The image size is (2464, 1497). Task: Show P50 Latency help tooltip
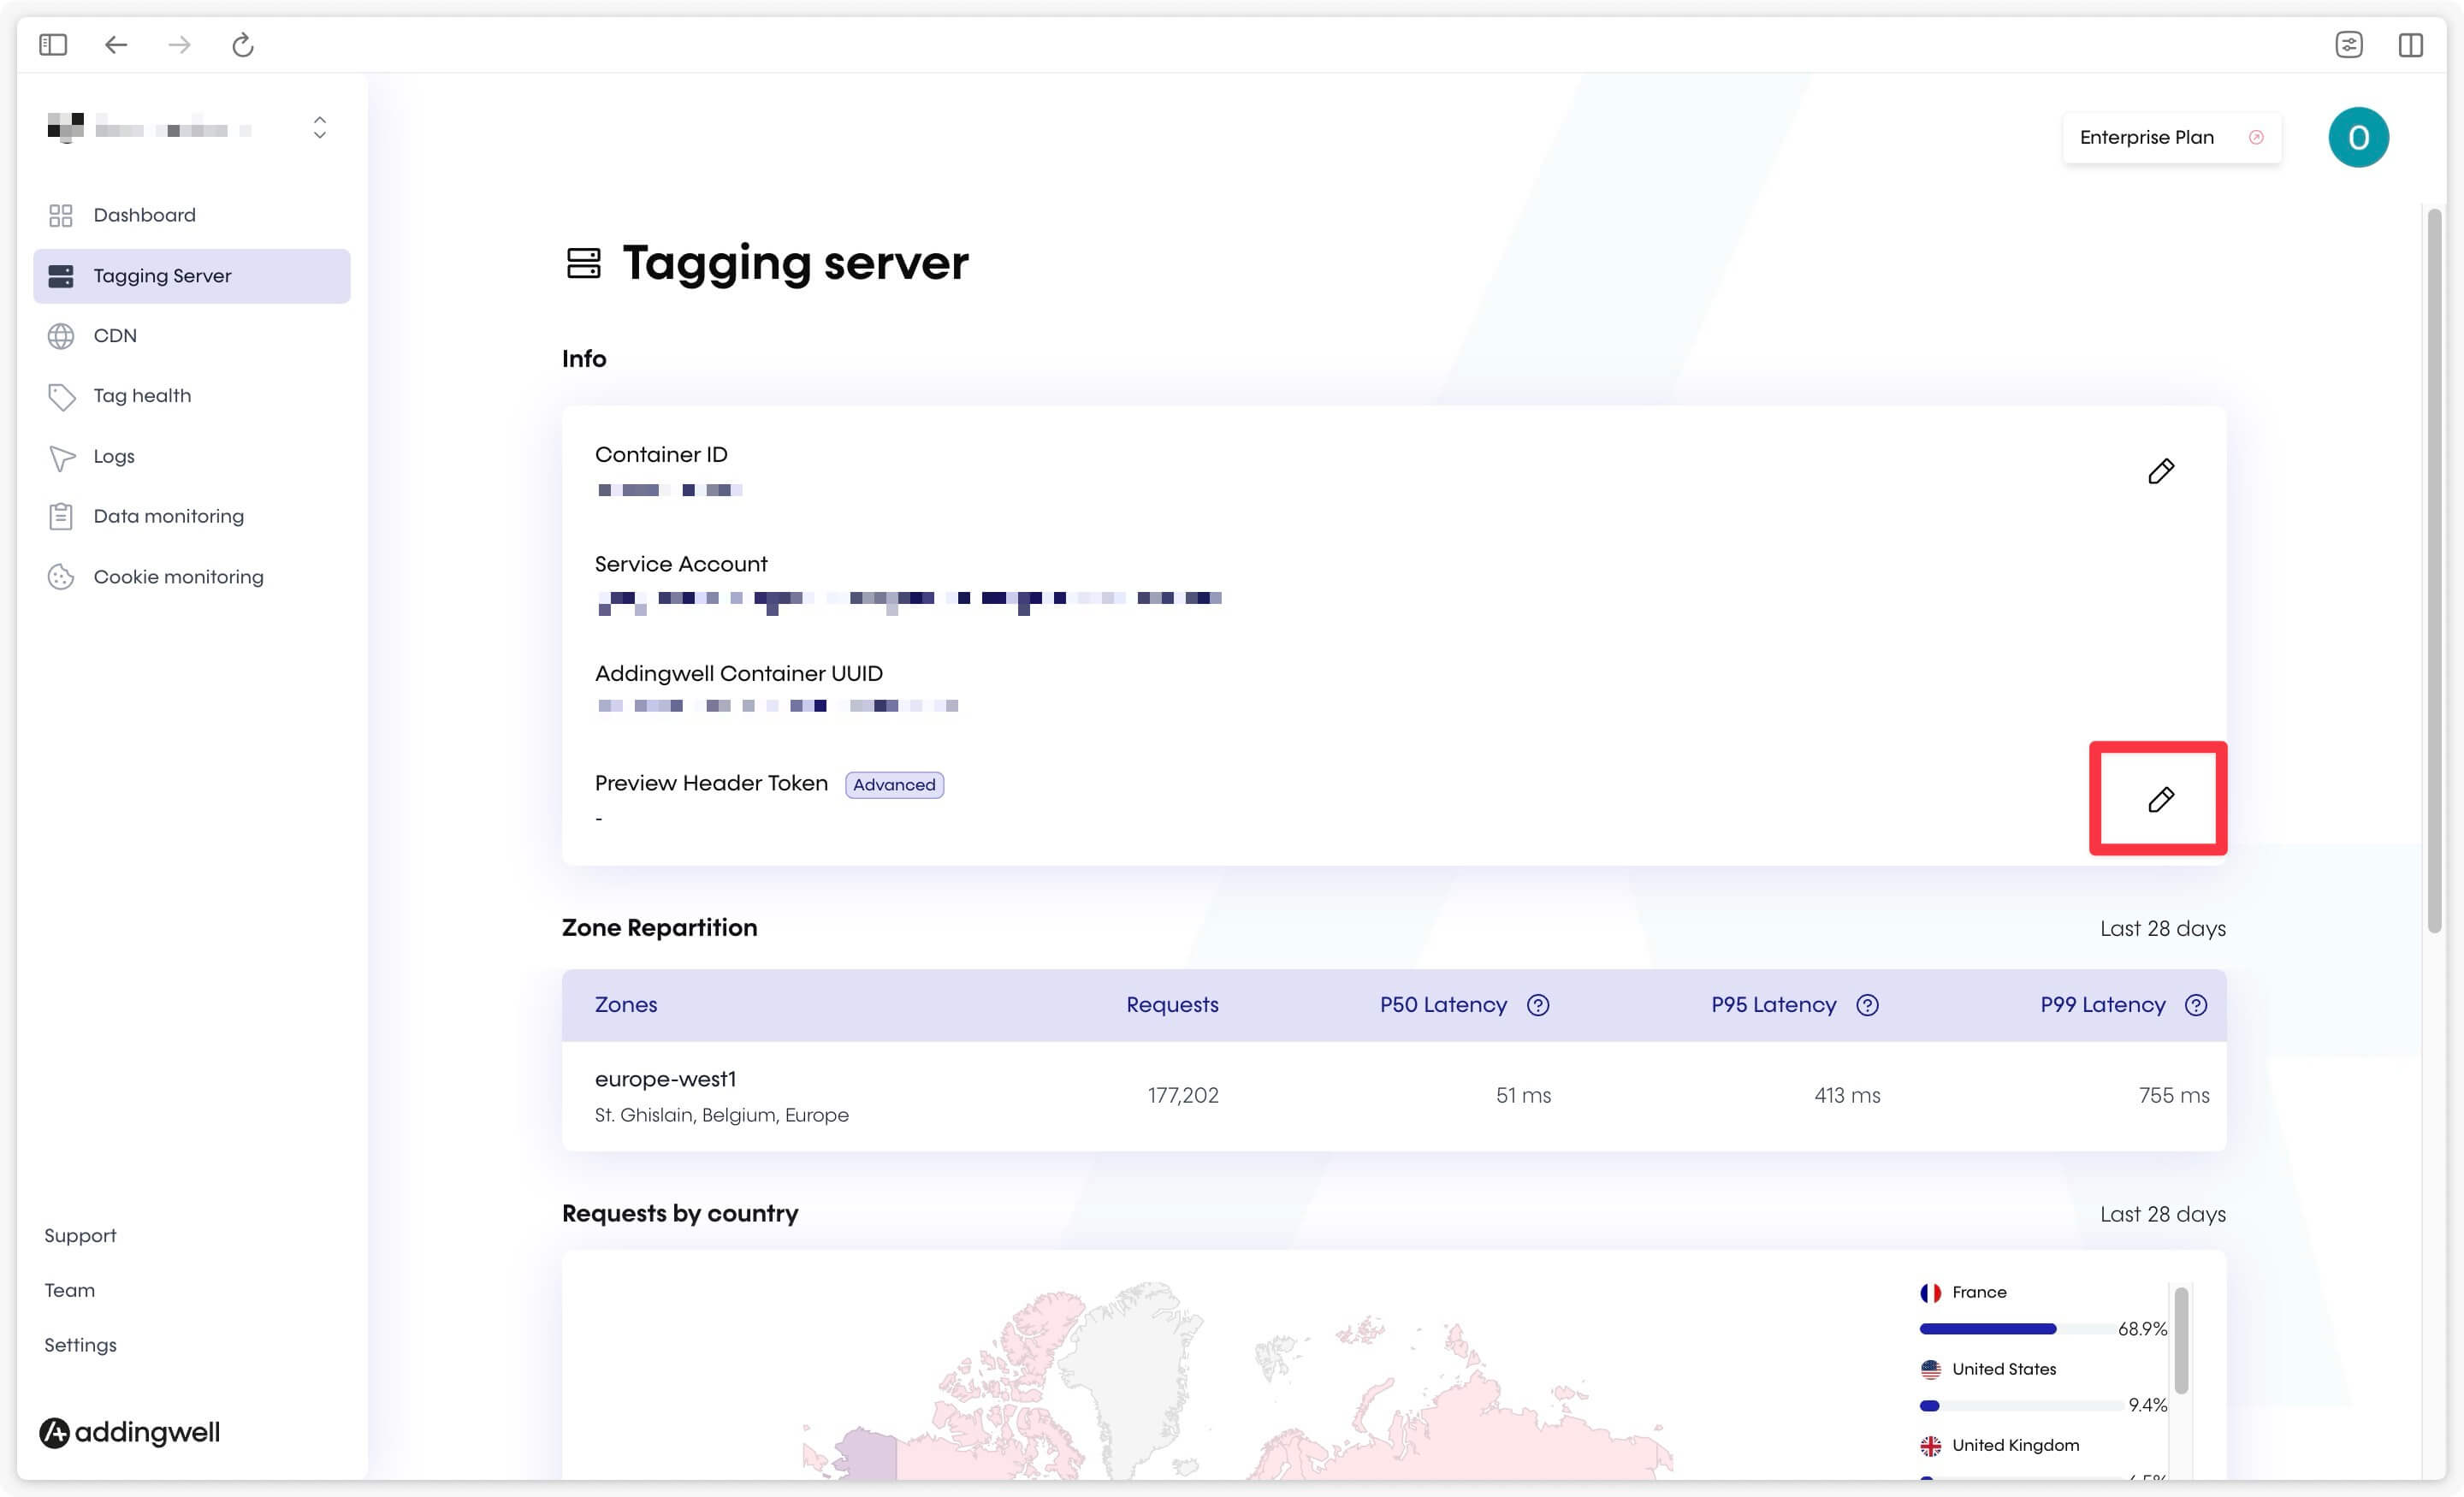(1538, 1005)
